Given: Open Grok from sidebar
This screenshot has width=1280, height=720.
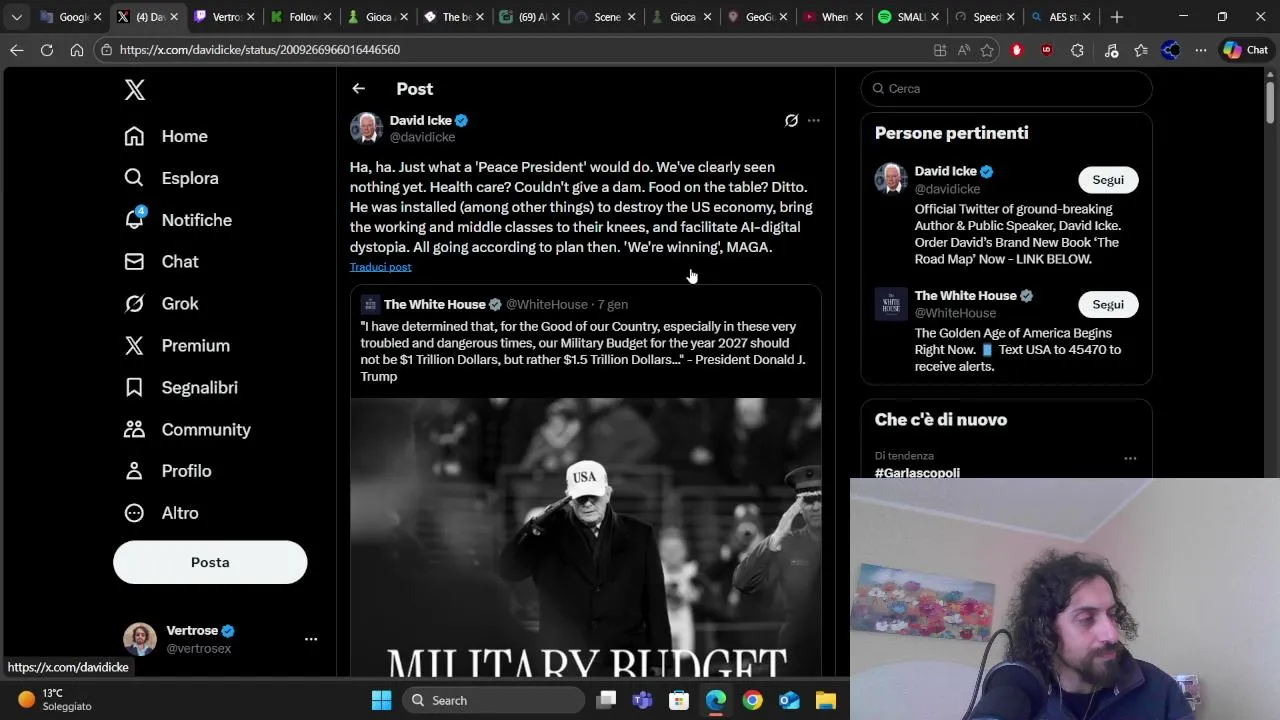Looking at the screenshot, I should click(x=161, y=303).
